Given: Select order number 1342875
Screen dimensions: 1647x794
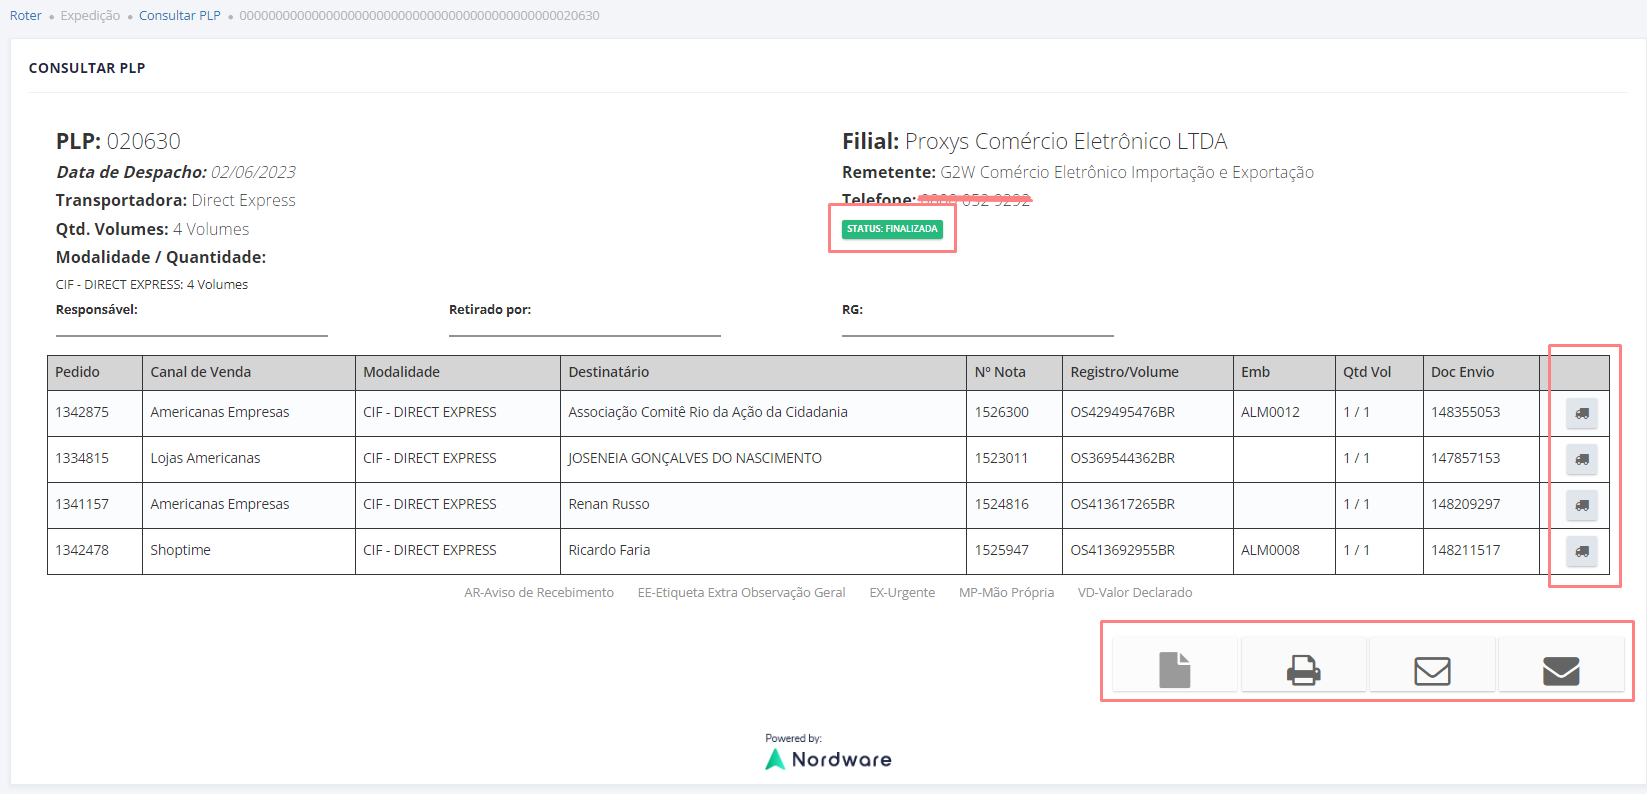Looking at the screenshot, I should point(82,412).
